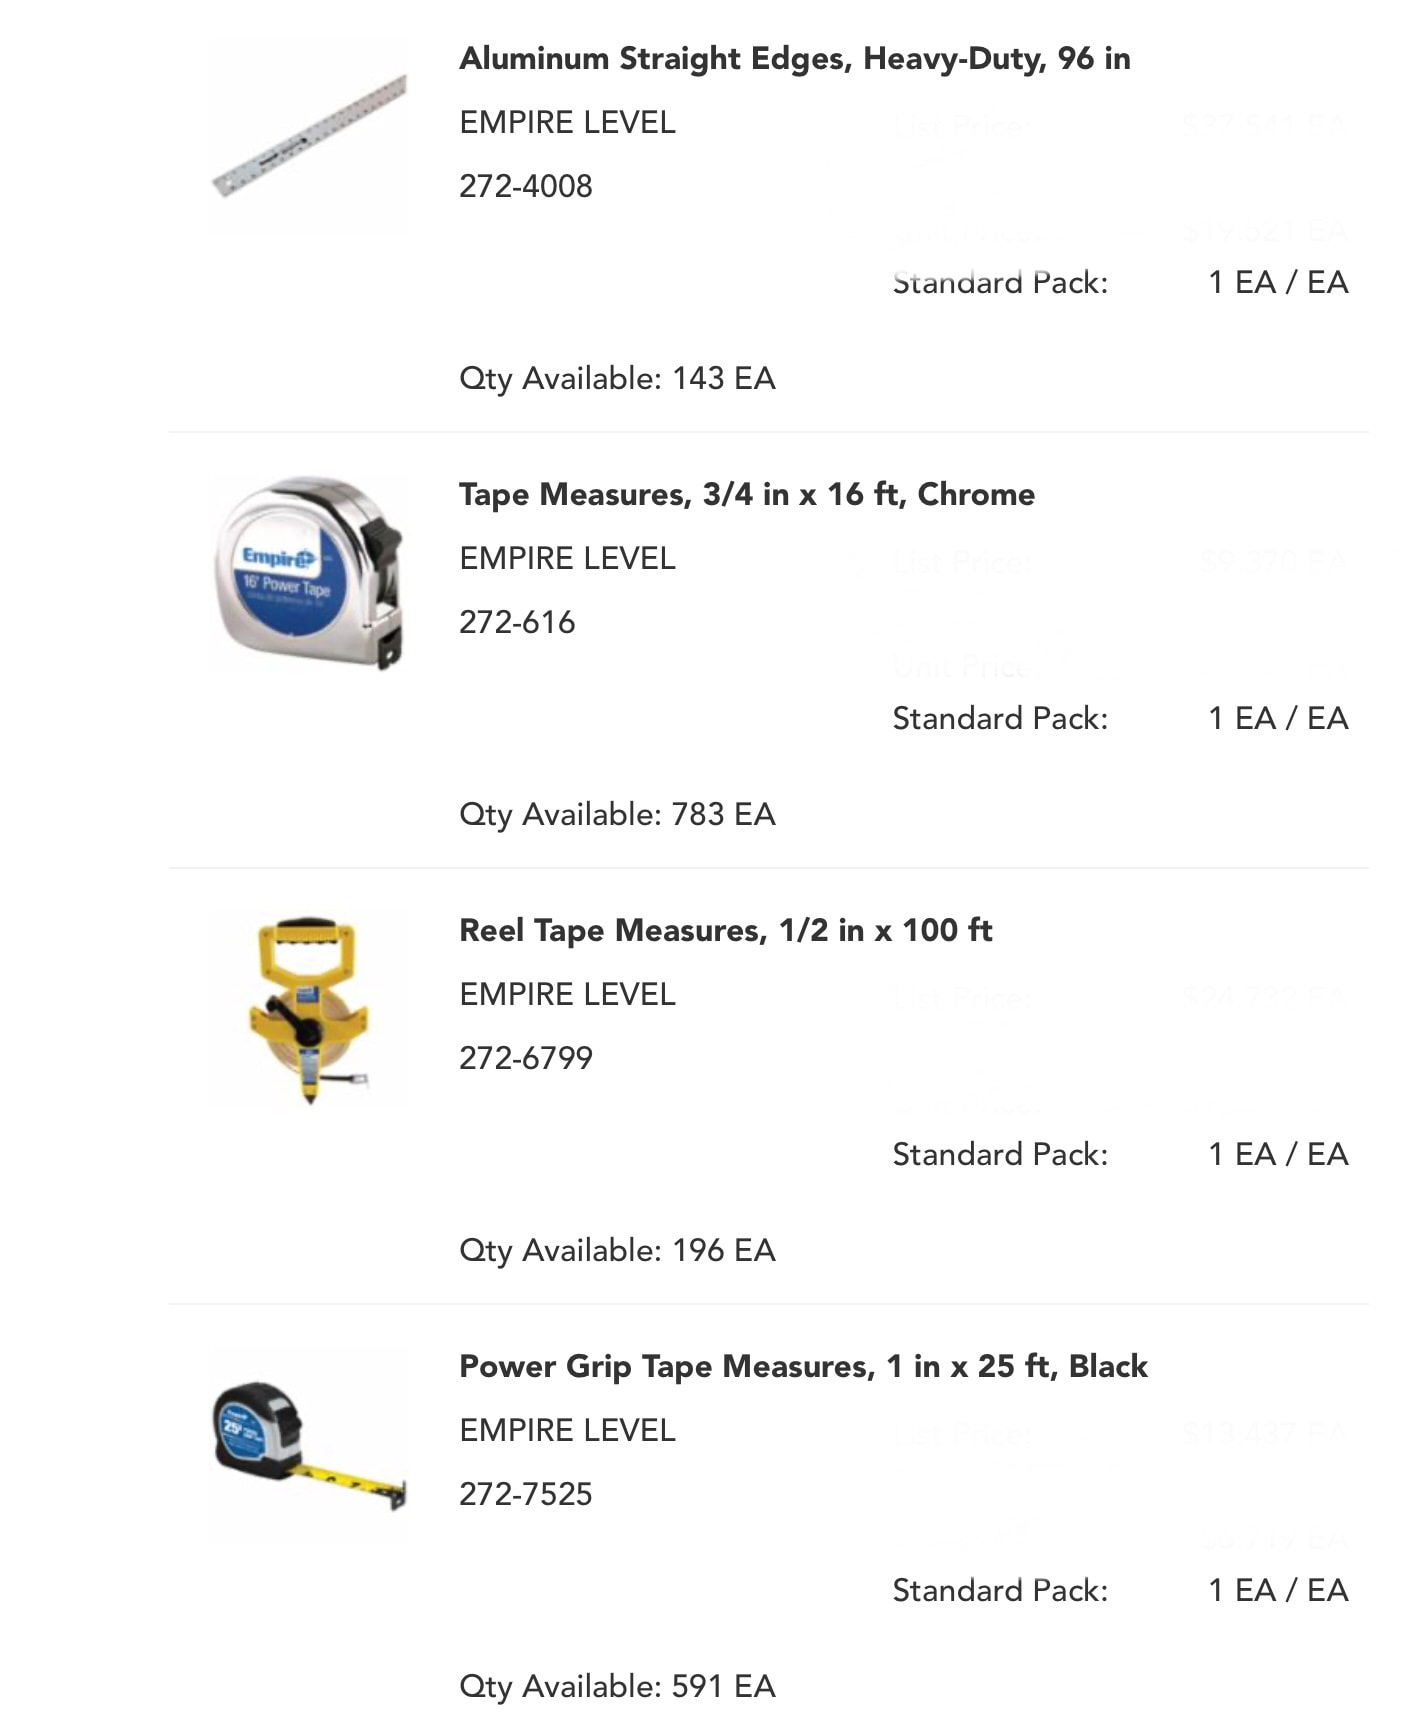Screen dimensions: 1416x1734
Task: Click Qty Available: 783 EA text
Action: [617, 815]
